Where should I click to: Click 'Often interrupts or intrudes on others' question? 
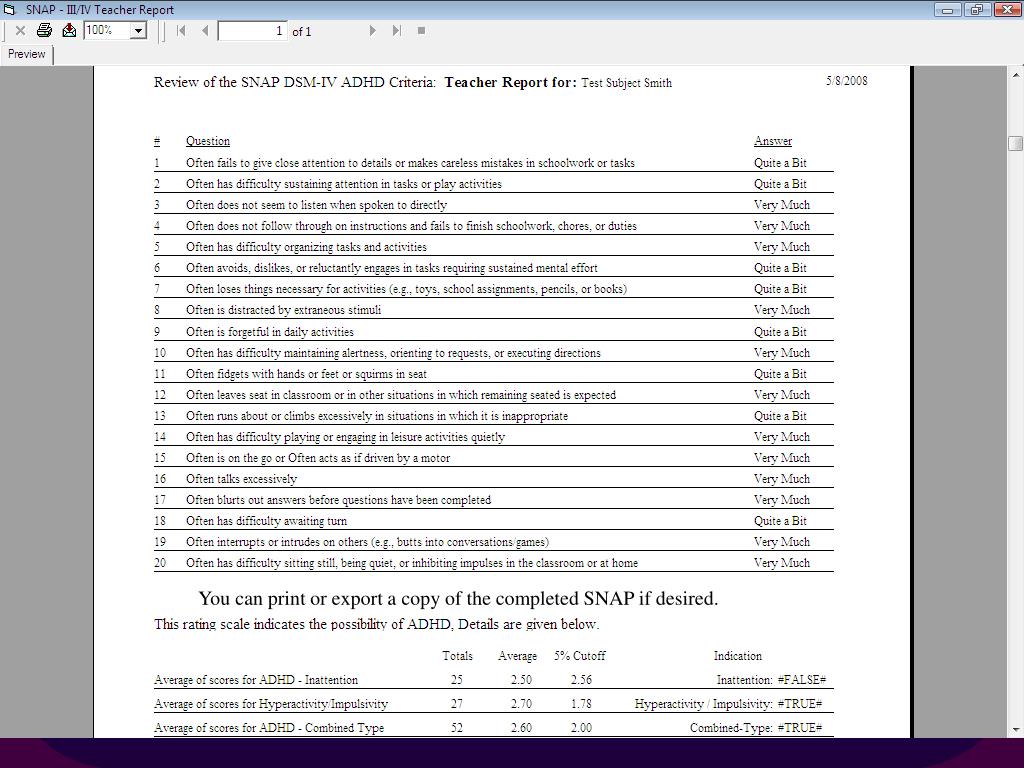coord(367,542)
